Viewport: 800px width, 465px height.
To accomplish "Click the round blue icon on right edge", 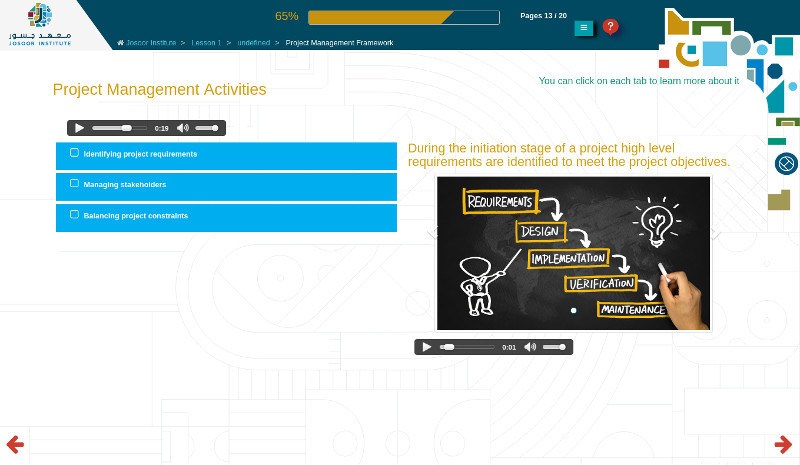I will [x=786, y=164].
